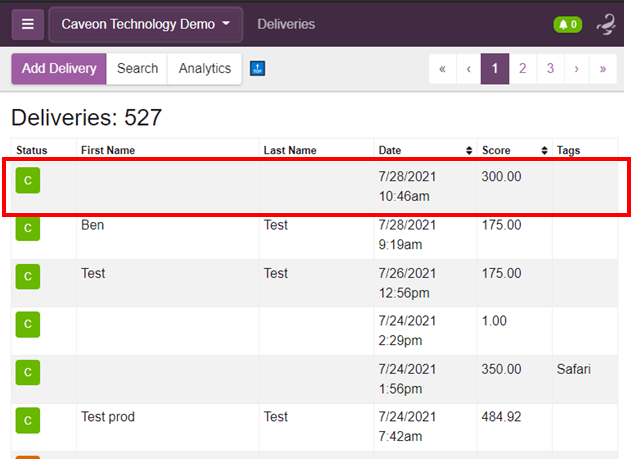The width and height of the screenshot is (631, 459).
Task: Select first name Ben
Action: 93,225
